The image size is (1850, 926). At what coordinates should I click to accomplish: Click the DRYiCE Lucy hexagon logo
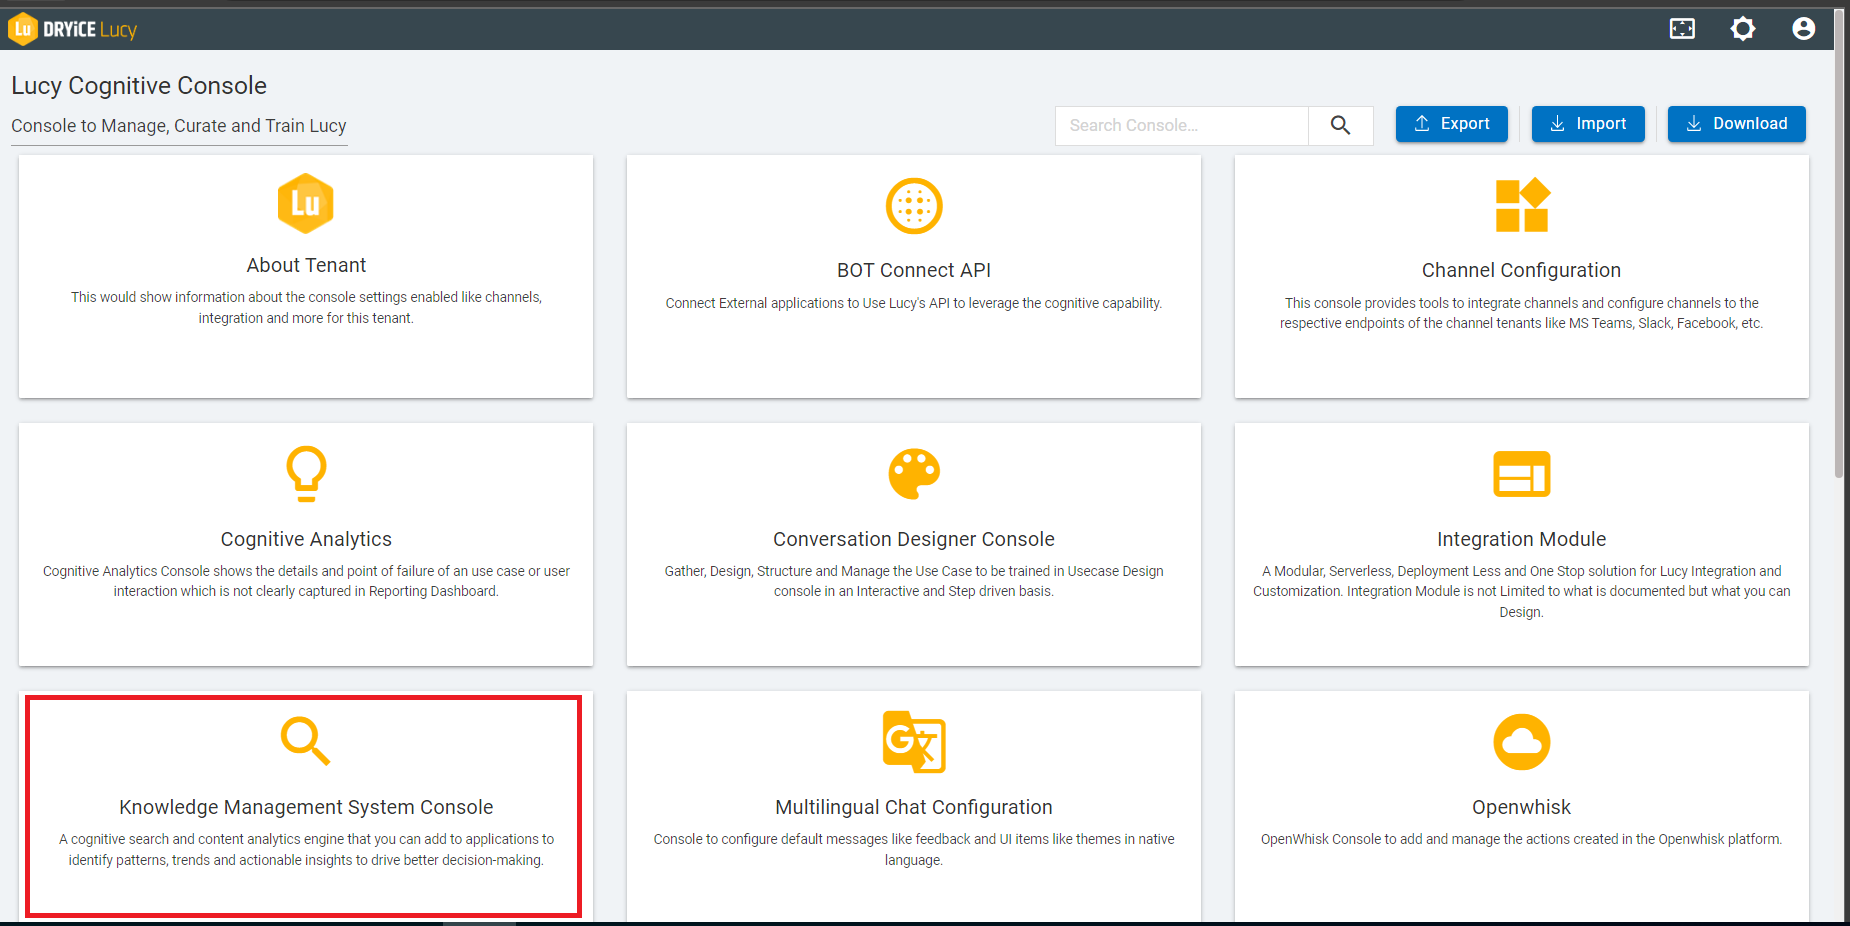(x=22, y=29)
